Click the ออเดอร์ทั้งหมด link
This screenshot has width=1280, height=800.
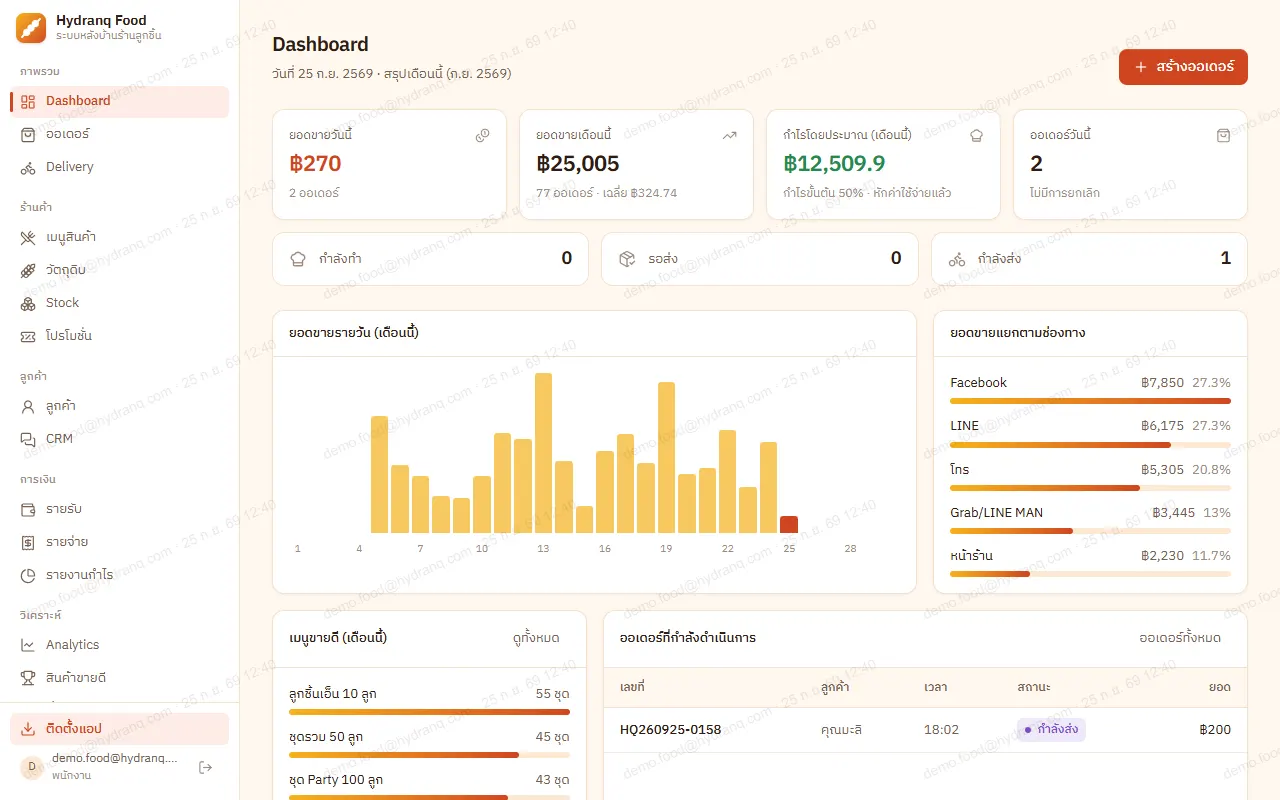click(x=1180, y=638)
